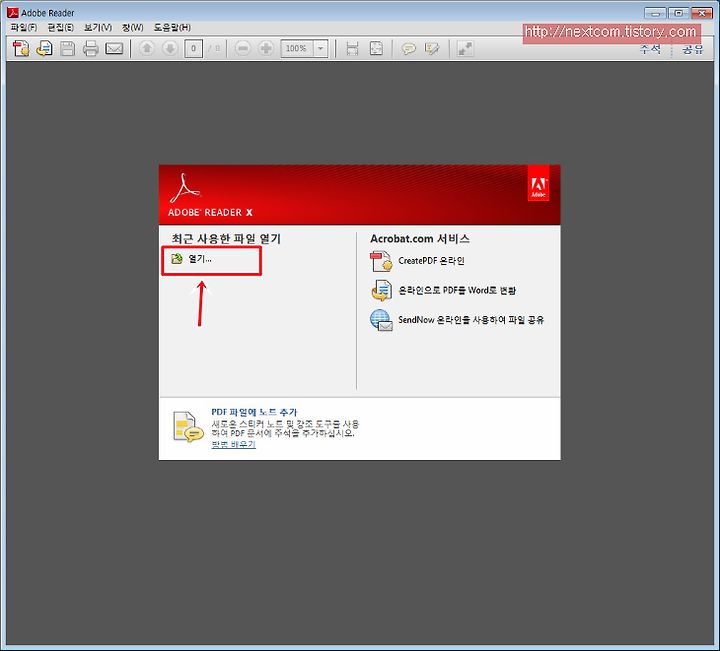Screen dimensions: 720x651
Task: Click the Print icon in toolbar
Action: click(90, 48)
